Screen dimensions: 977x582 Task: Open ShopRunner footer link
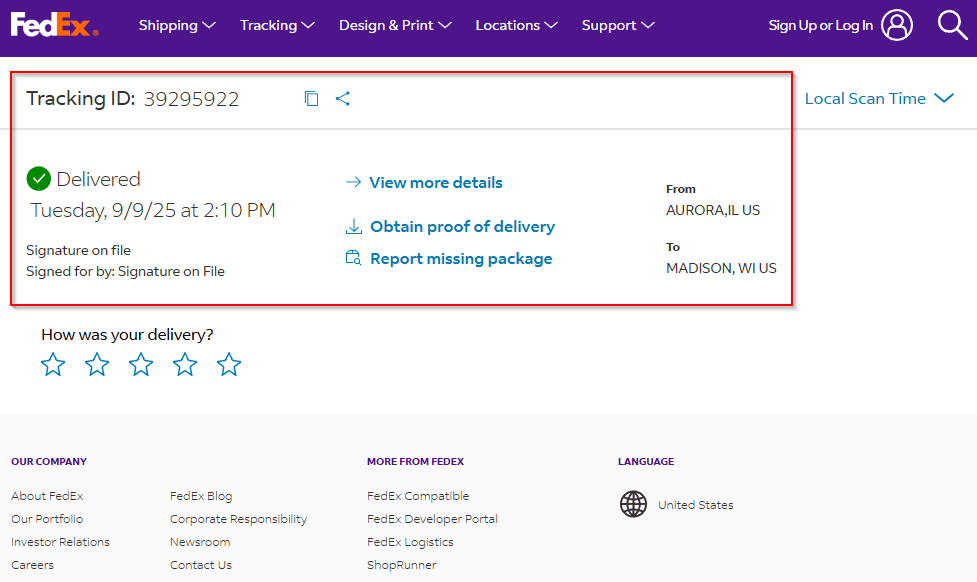click(402, 565)
